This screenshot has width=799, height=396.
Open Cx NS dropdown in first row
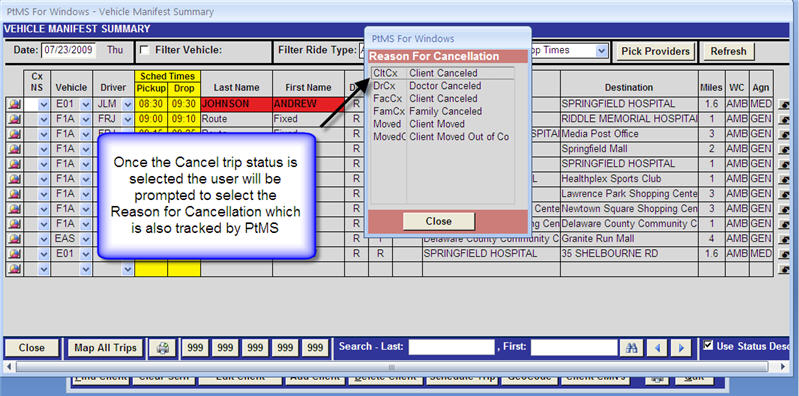click(44, 104)
